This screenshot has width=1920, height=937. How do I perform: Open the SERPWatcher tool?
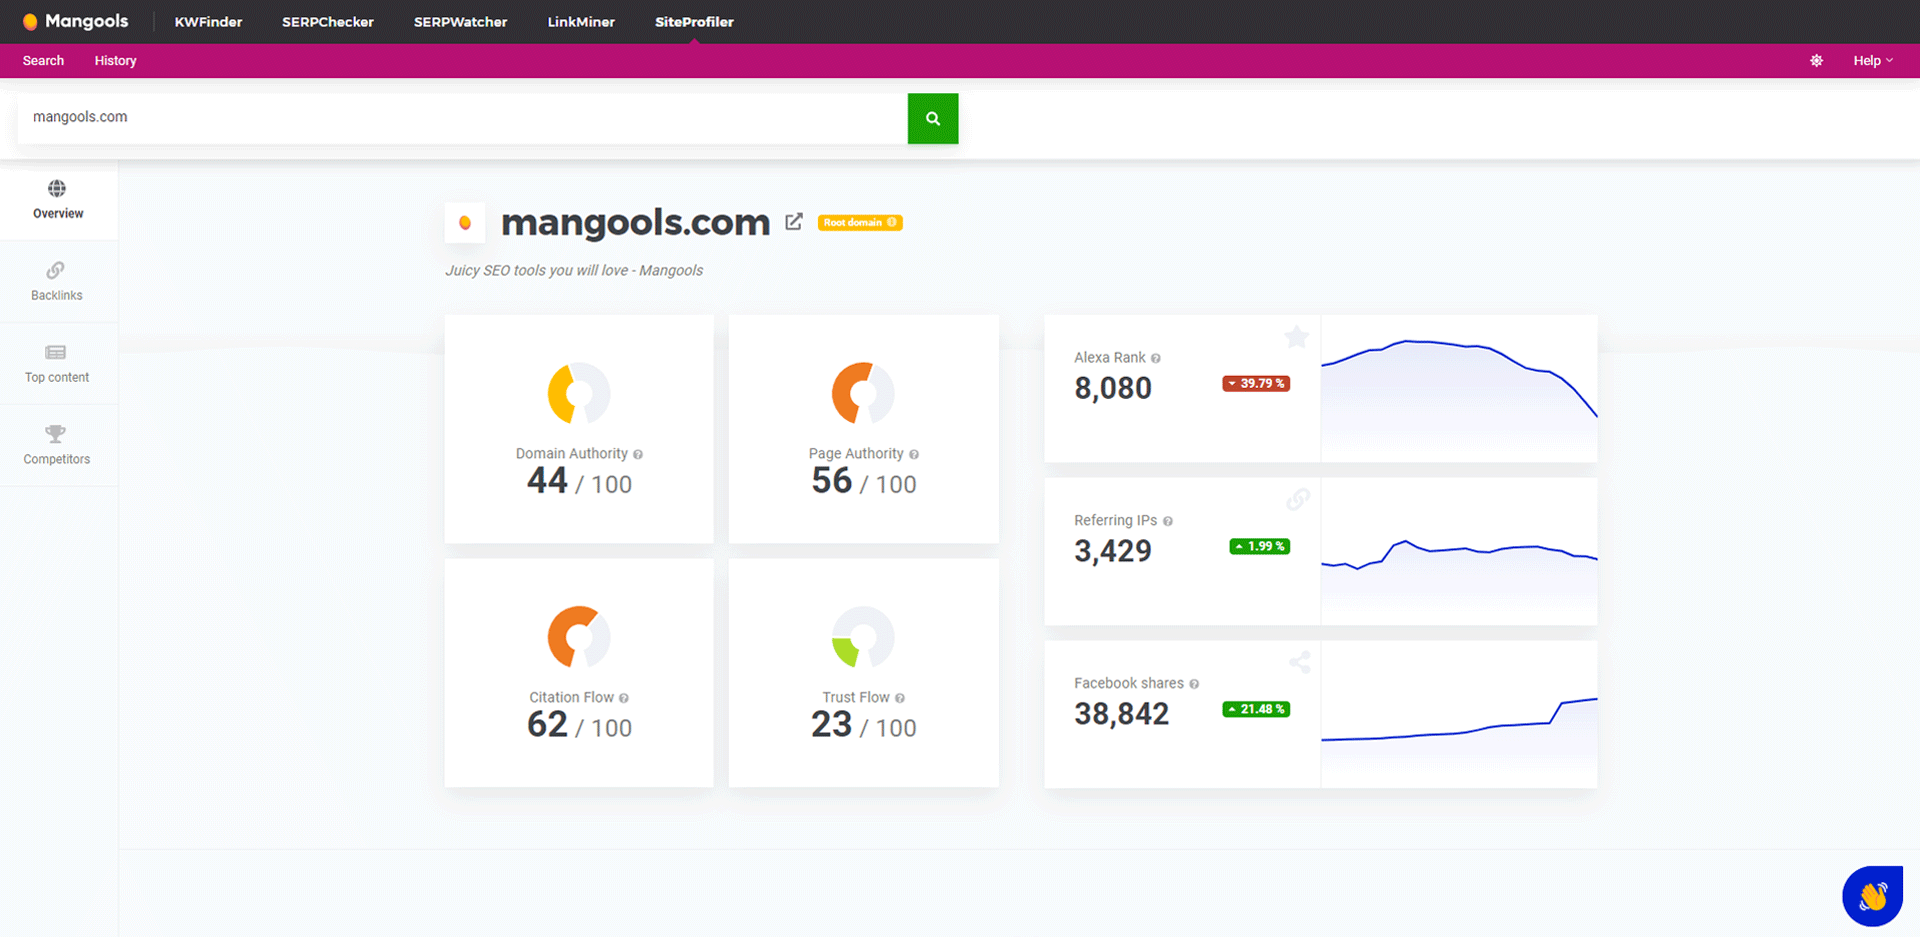click(x=461, y=22)
